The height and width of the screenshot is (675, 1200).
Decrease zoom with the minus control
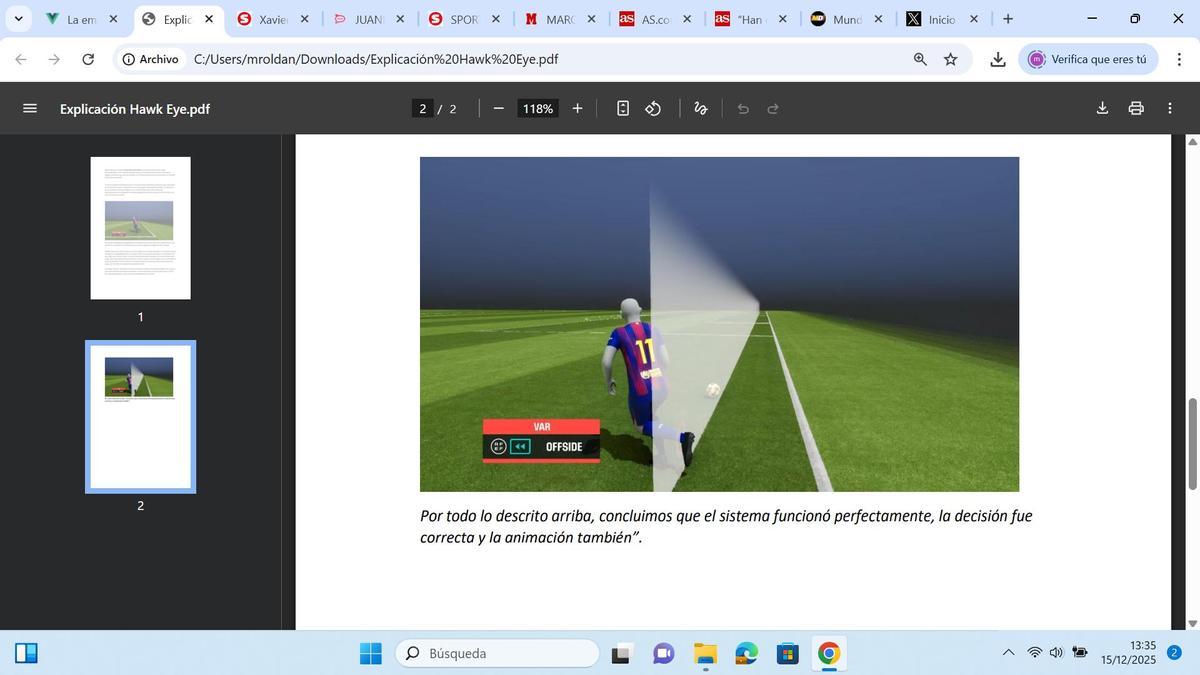point(497,108)
